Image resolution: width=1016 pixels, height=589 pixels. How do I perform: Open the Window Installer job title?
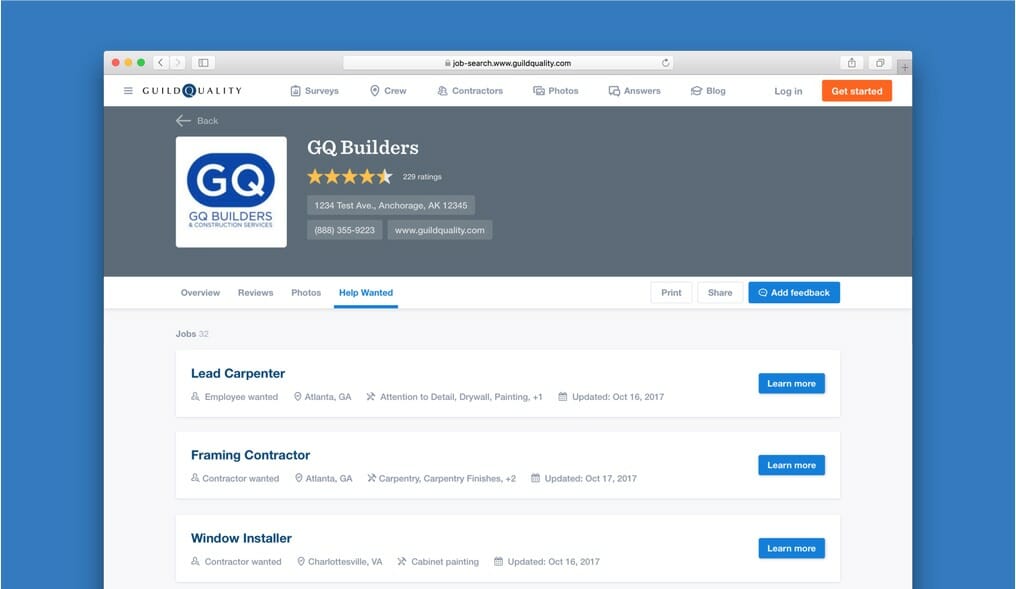[241, 538]
